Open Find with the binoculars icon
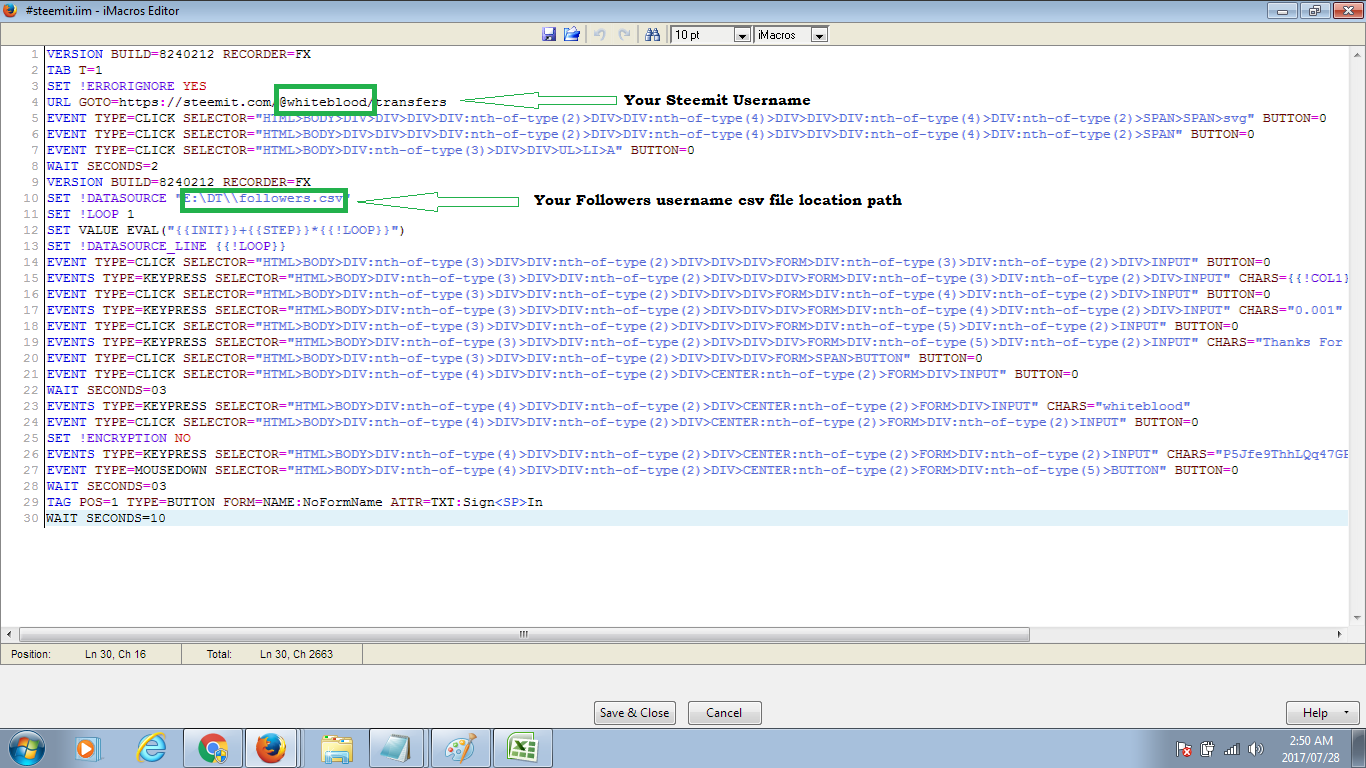This screenshot has height=768, width=1366. pos(652,34)
